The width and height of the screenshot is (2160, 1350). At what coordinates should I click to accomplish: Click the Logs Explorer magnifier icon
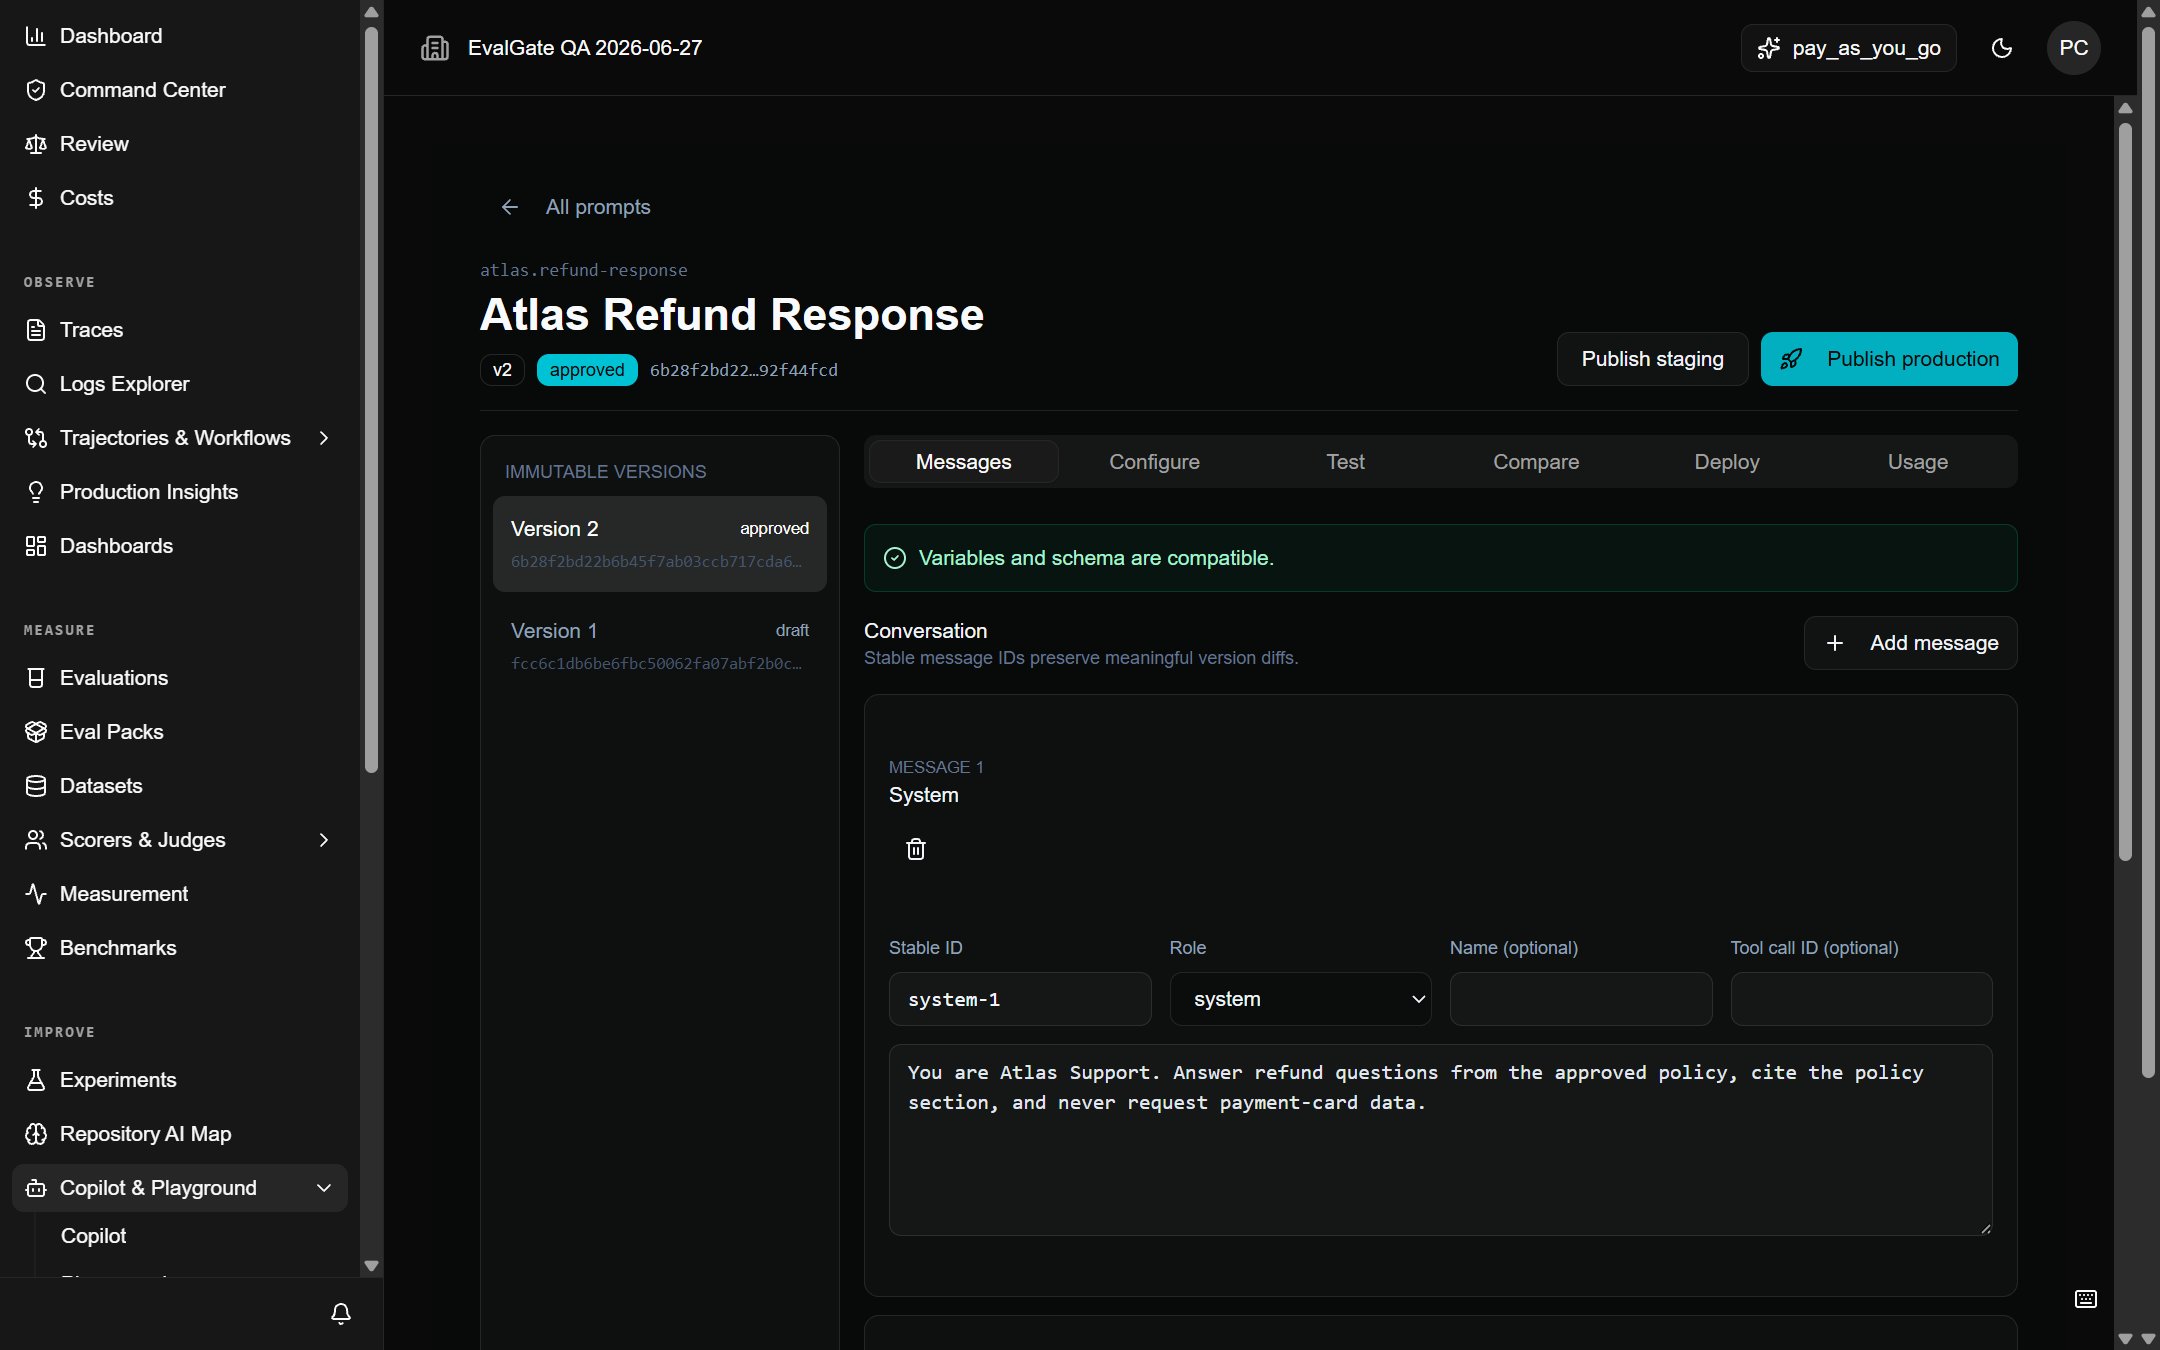pyautogui.click(x=36, y=384)
